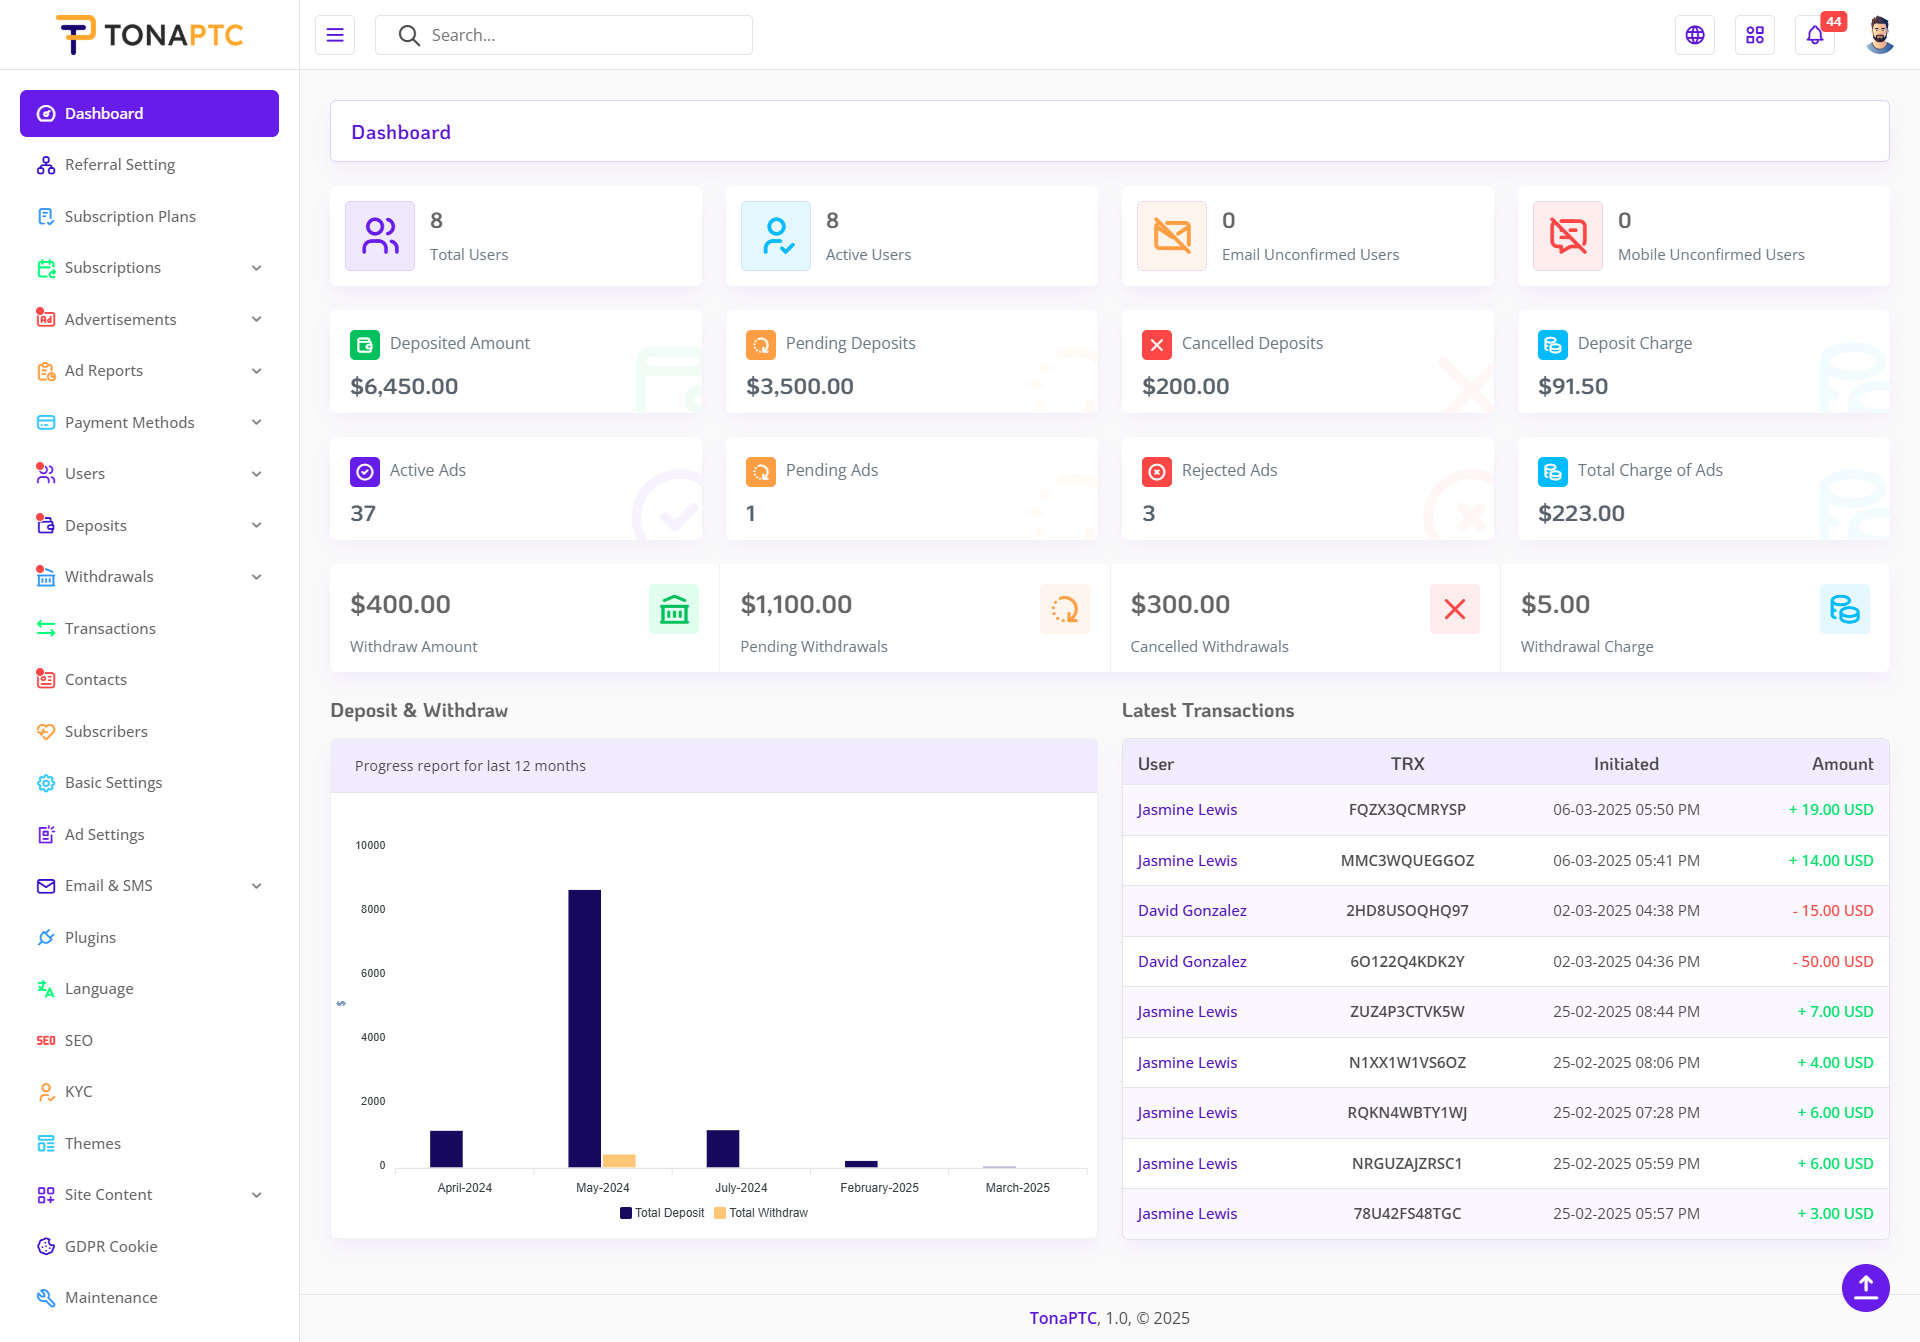Viewport: 1920px width, 1342px height.
Task: Open Transactions in the sidebar
Action: tap(110, 628)
